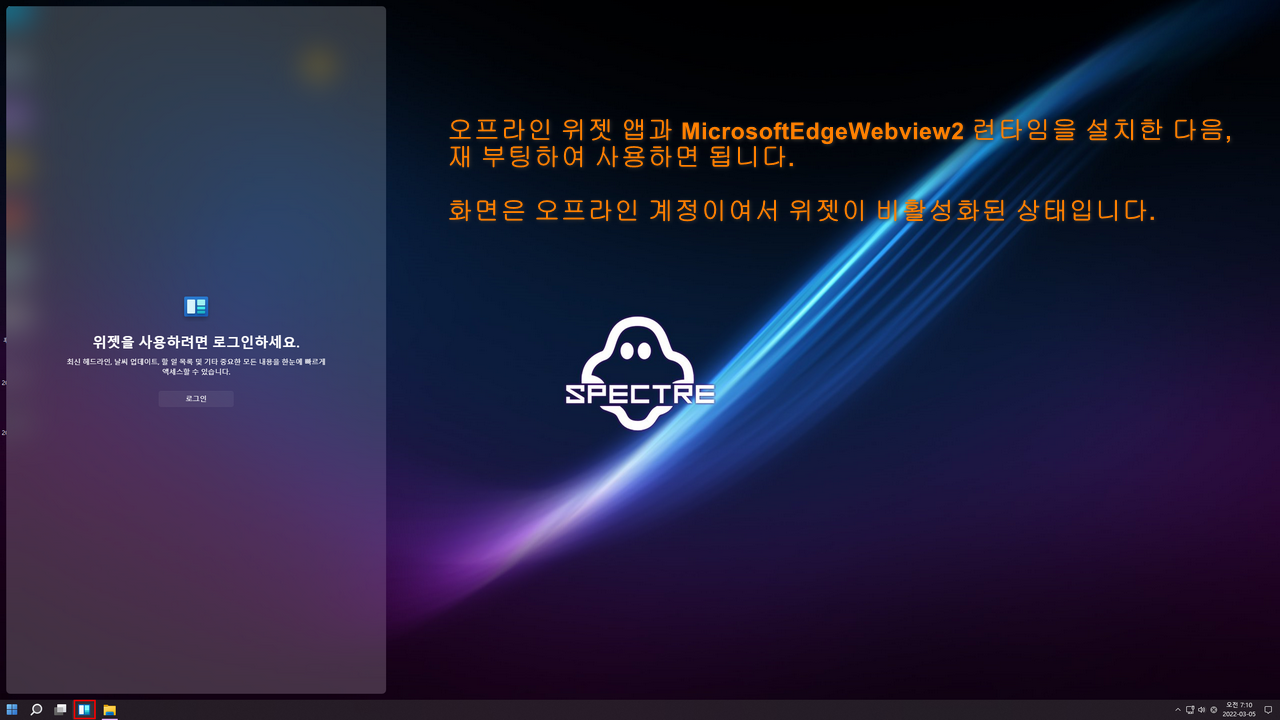The width and height of the screenshot is (1280, 720).
Task: Open the taskbar search magnifier
Action: (36, 710)
